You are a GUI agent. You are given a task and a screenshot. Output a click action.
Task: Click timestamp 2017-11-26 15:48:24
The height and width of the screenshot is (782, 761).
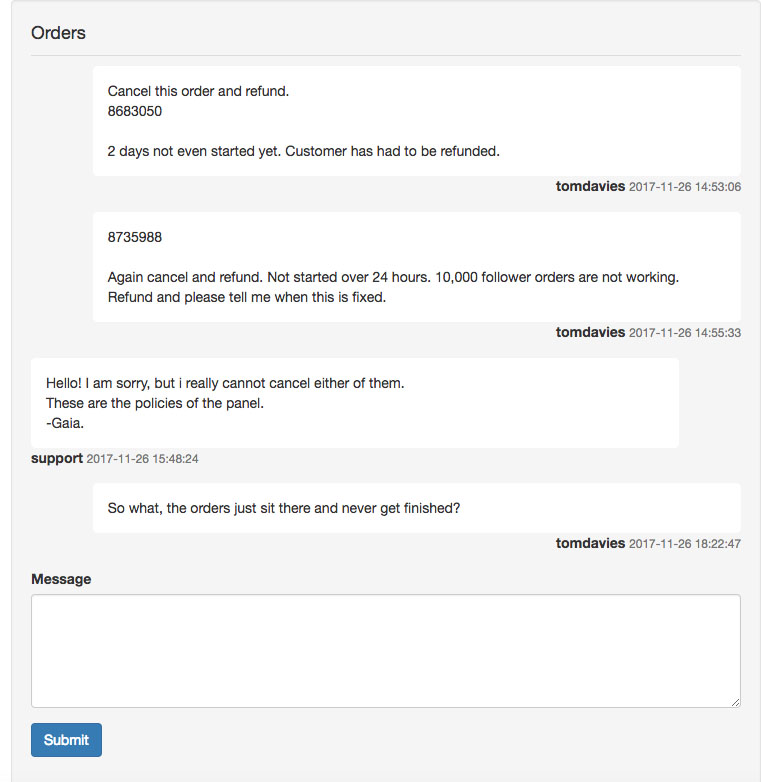143,459
